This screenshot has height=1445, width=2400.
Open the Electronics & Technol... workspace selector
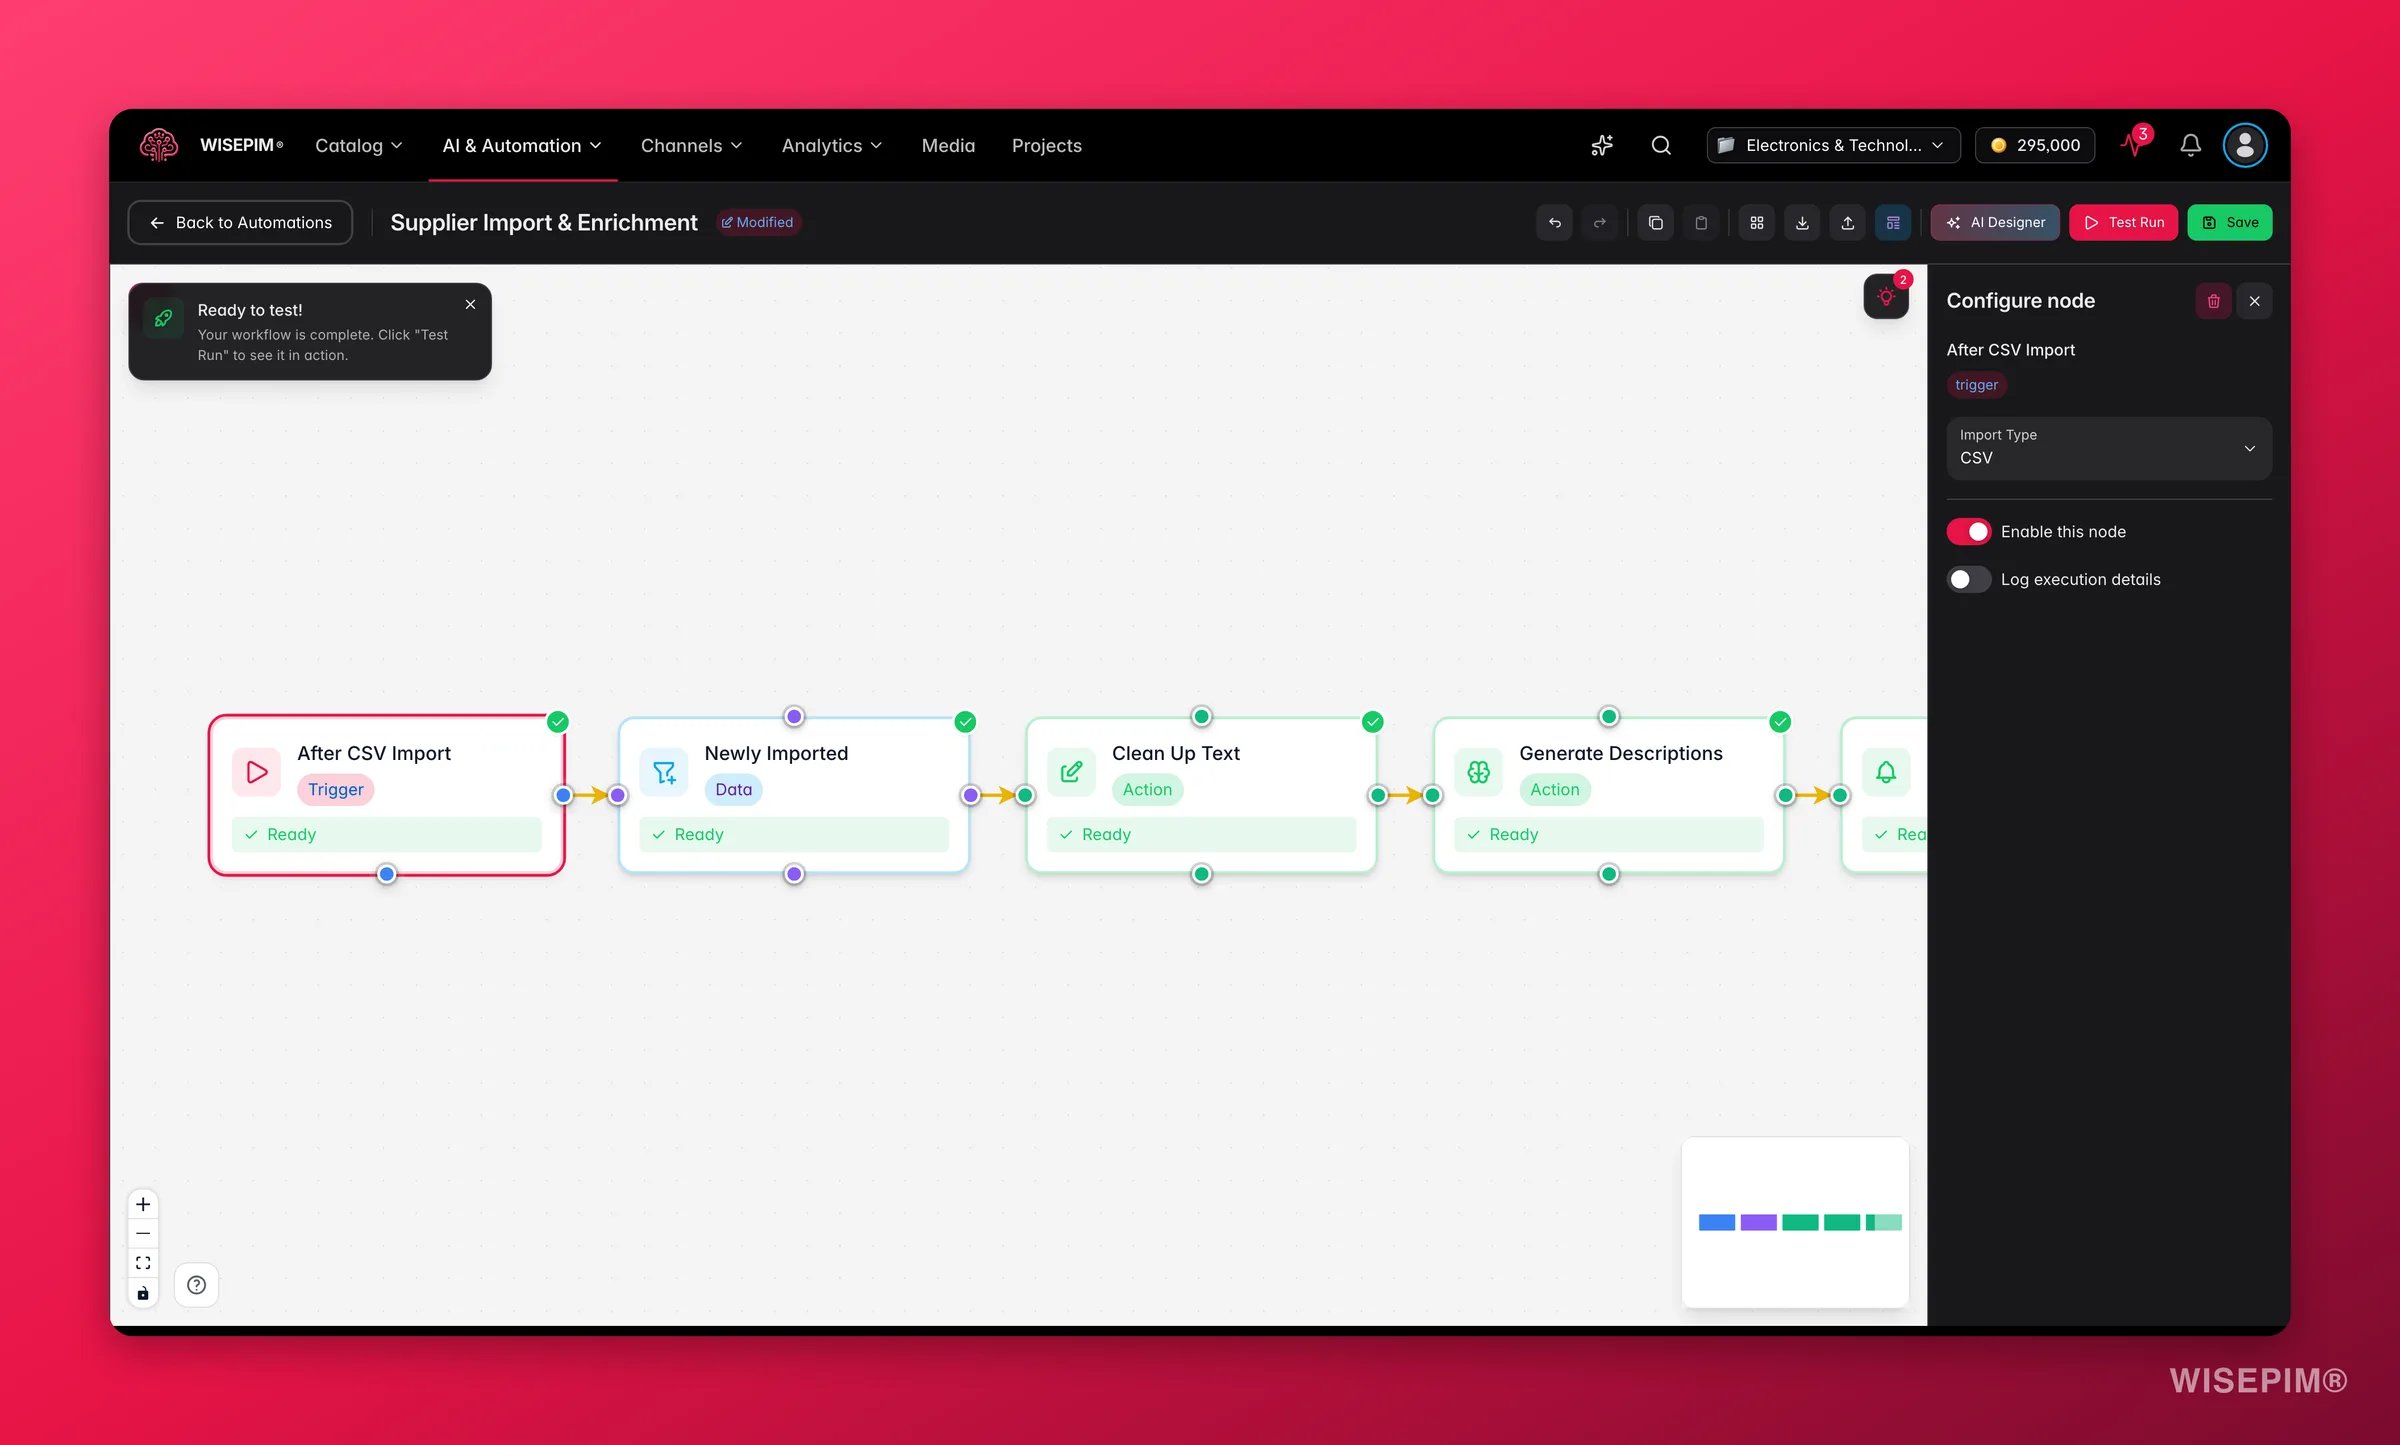tap(1833, 145)
